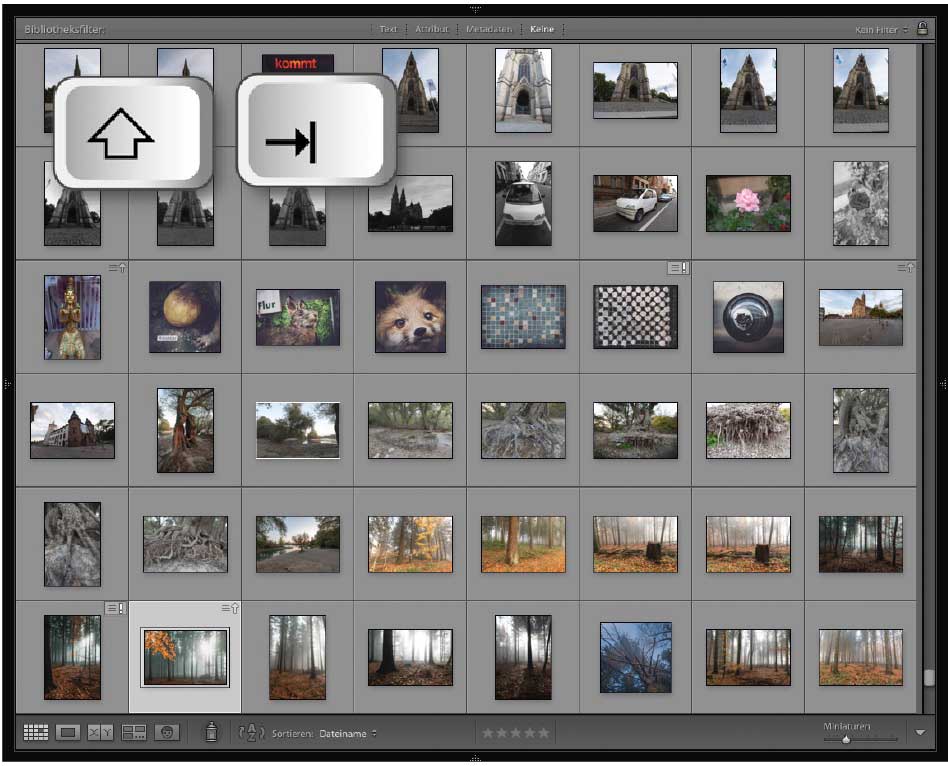Select the Metadaten filter tab

[x=489, y=29]
